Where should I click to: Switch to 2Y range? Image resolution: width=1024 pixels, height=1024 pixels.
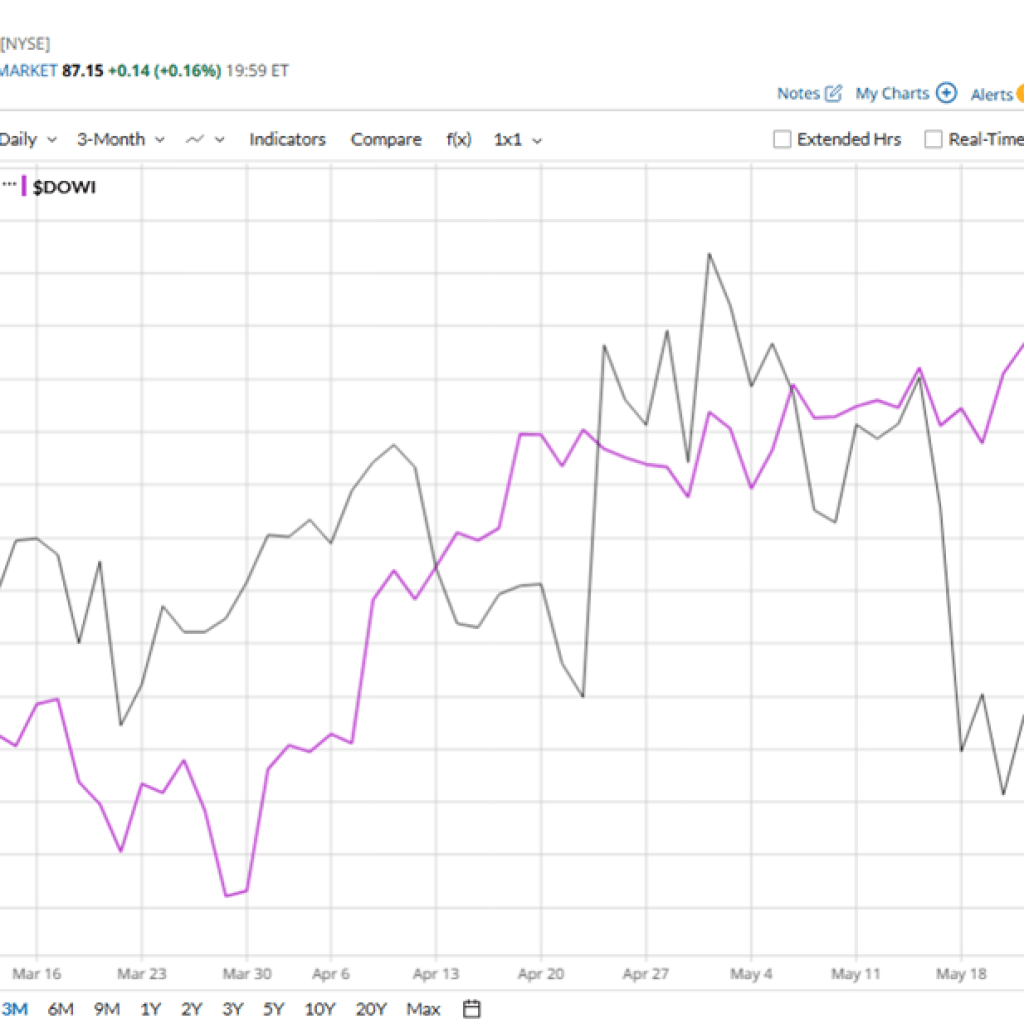tap(191, 1009)
